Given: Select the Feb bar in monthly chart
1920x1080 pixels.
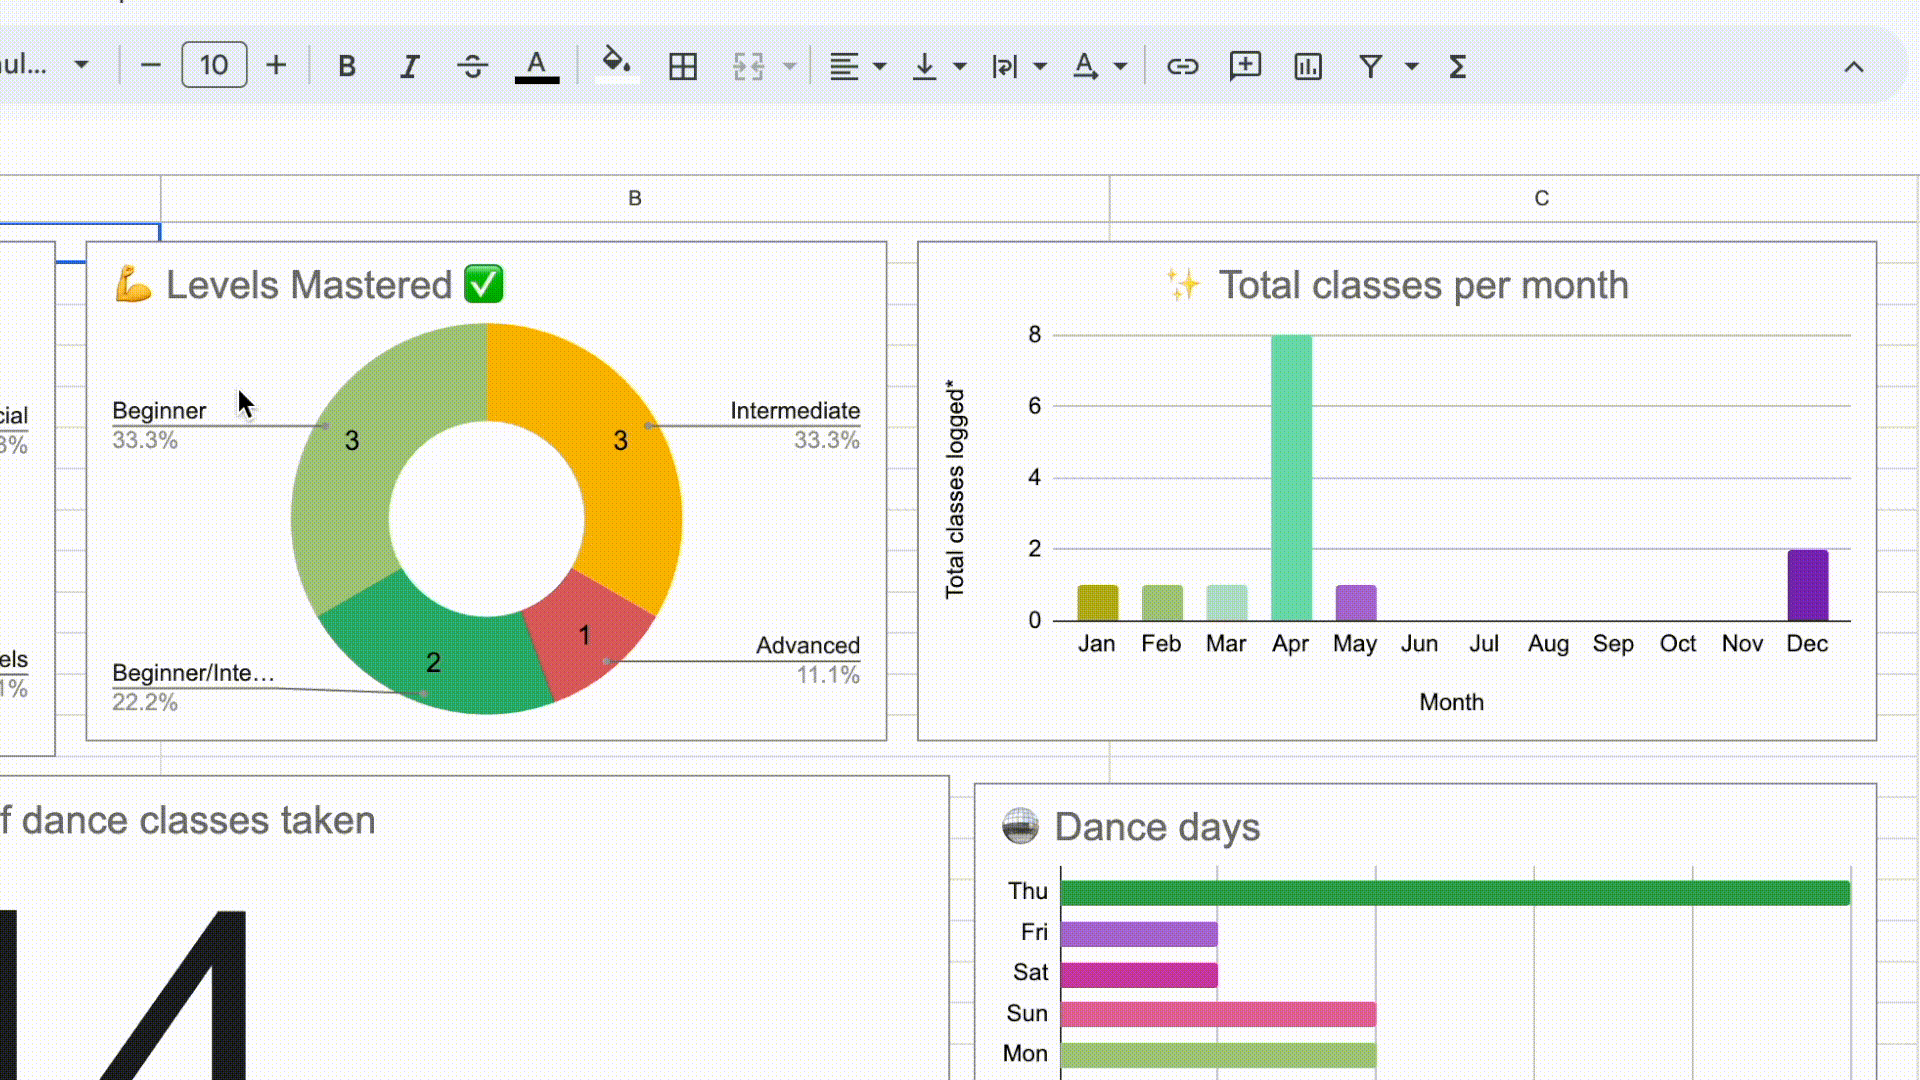Looking at the screenshot, I should click(x=1162, y=603).
